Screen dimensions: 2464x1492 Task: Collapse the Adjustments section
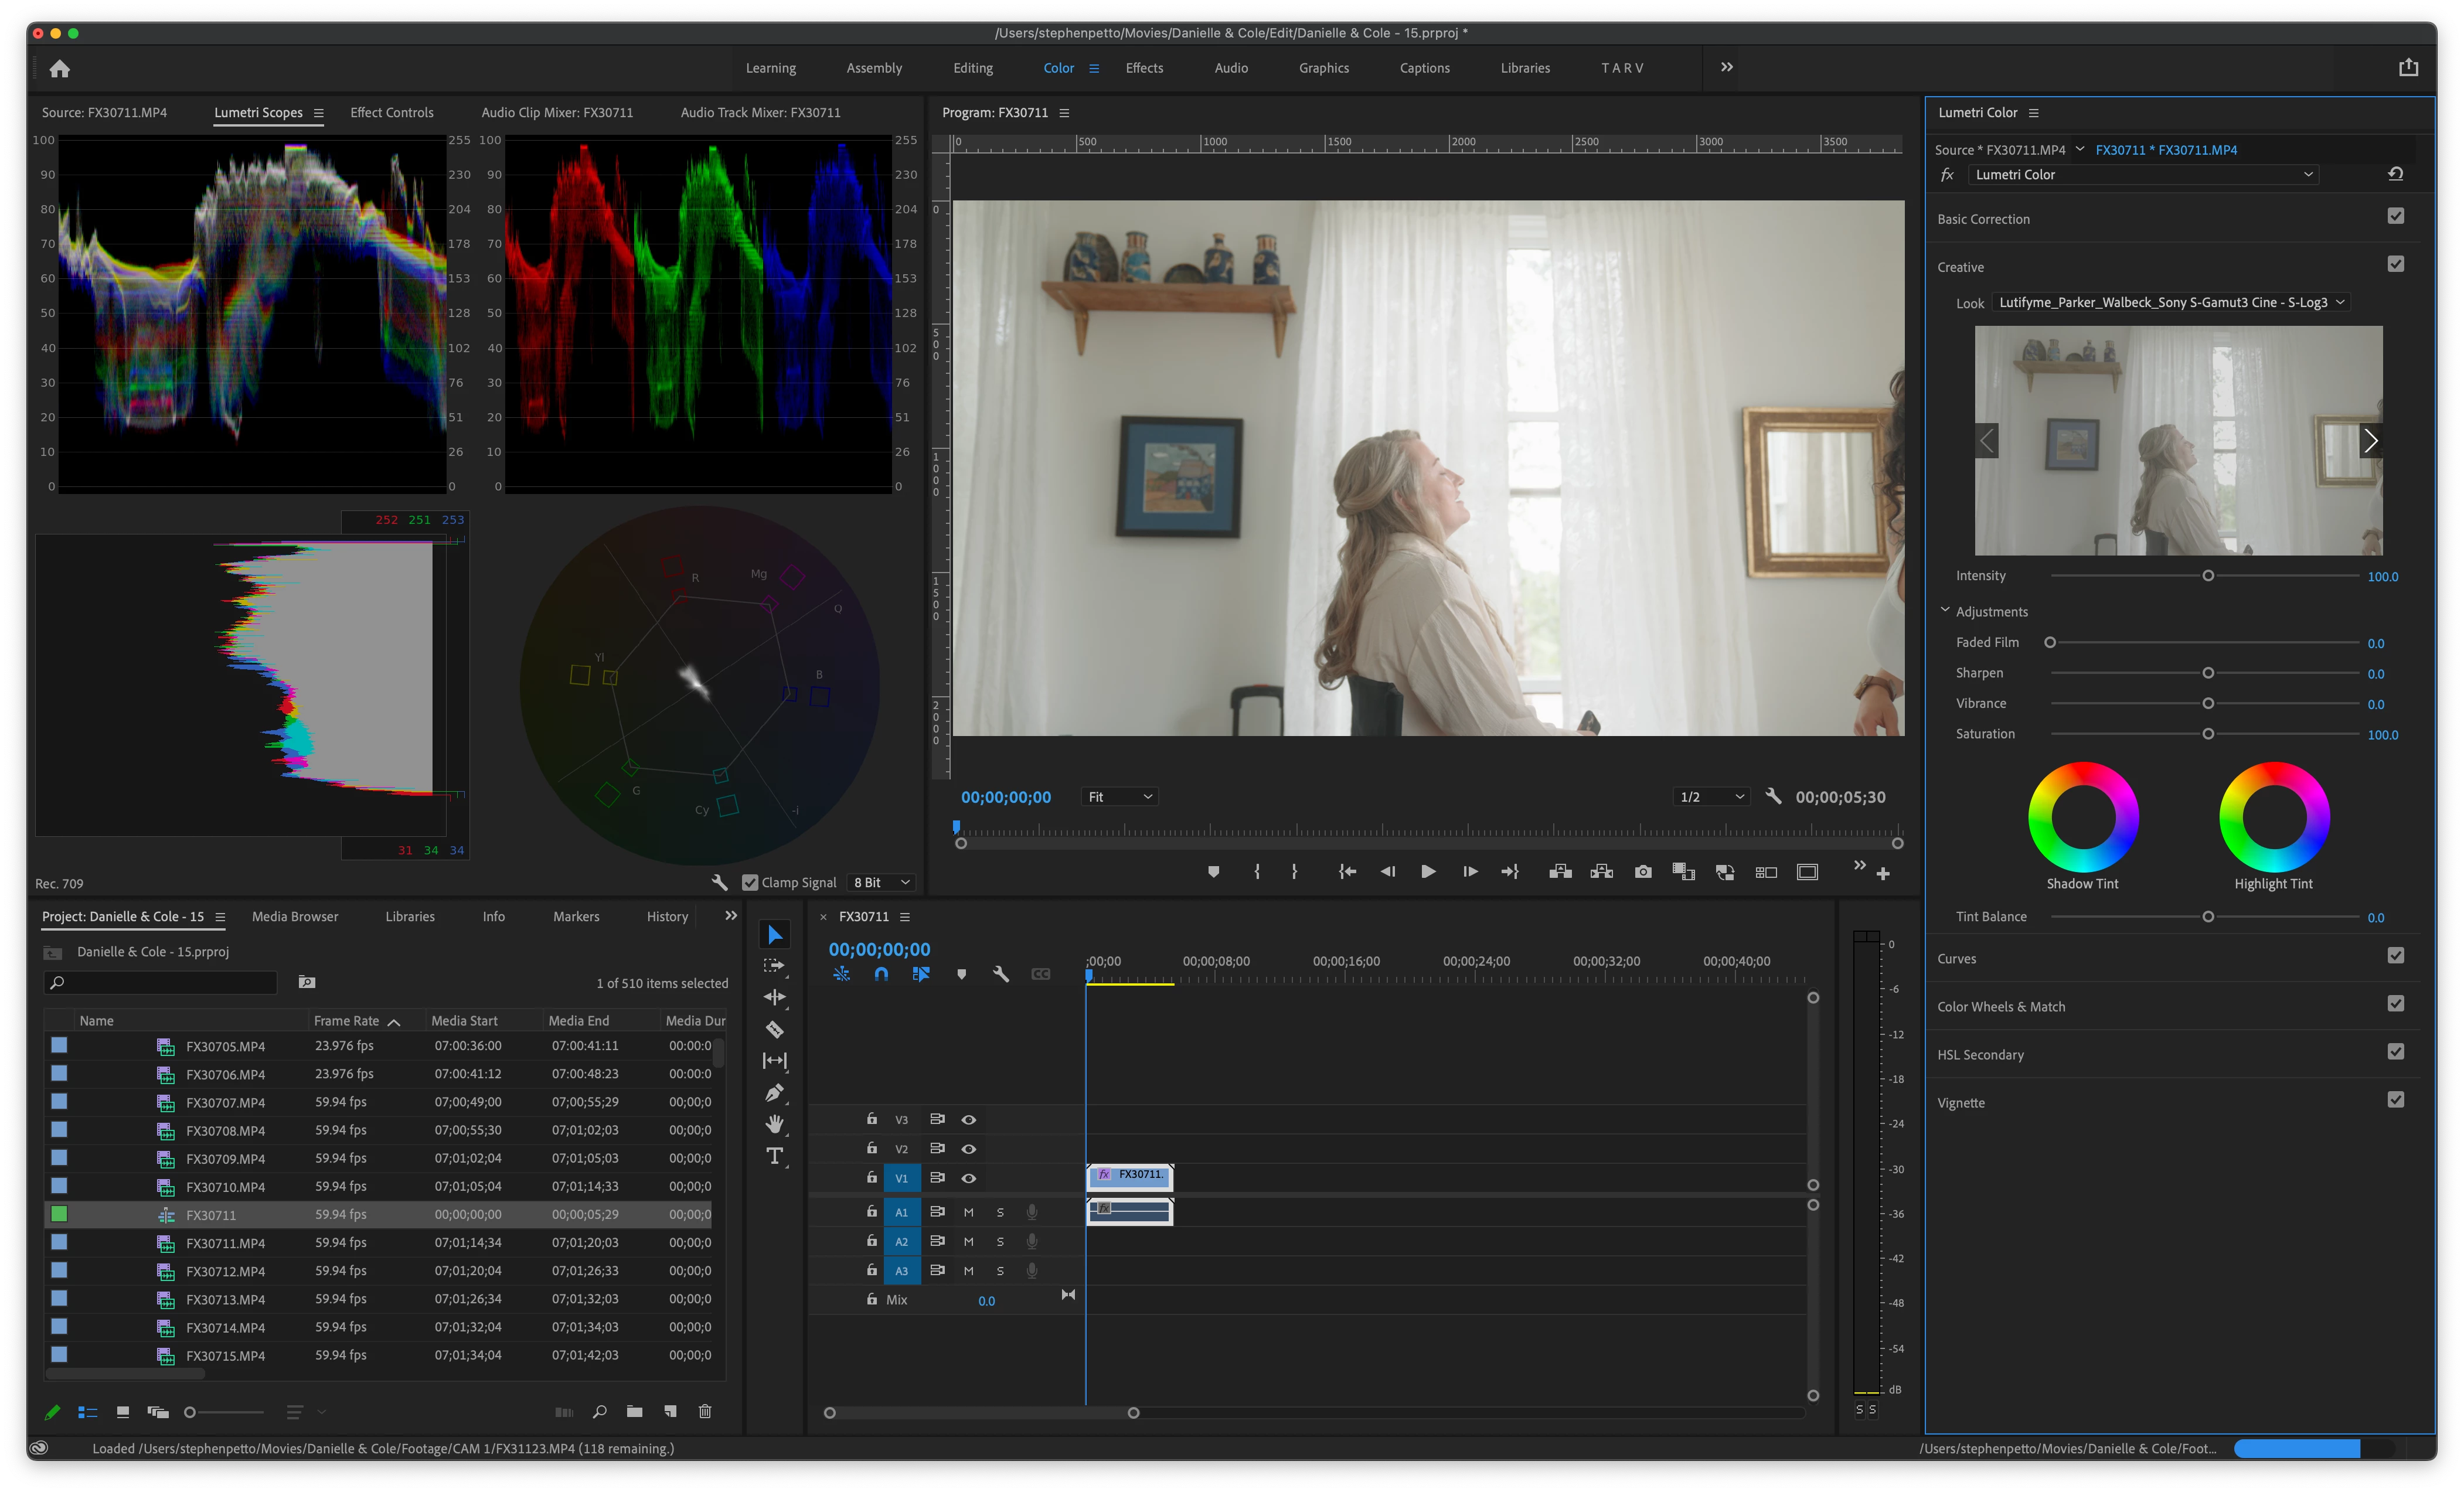click(x=1945, y=610)
